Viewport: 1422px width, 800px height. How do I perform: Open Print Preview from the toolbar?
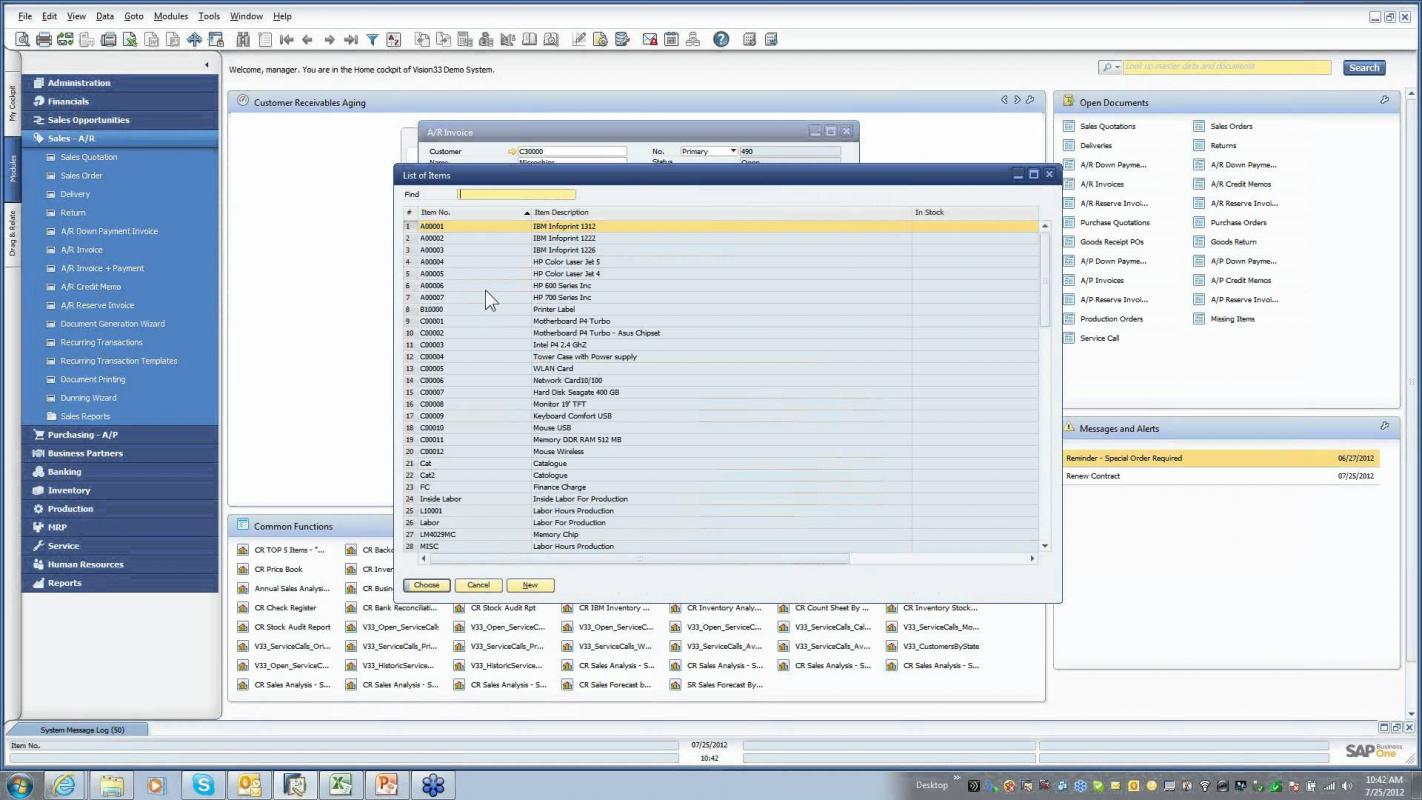(x=22, y=40)
